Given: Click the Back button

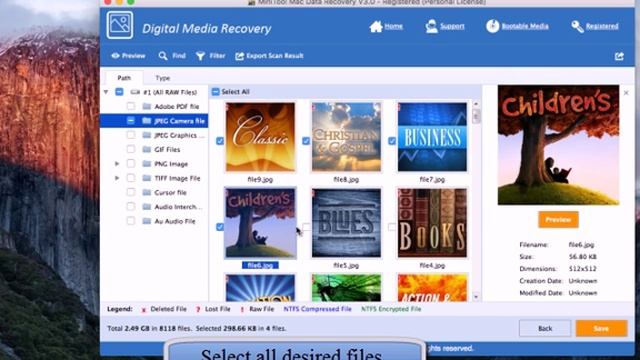Looking at the screenshot, I should point(545,328).
